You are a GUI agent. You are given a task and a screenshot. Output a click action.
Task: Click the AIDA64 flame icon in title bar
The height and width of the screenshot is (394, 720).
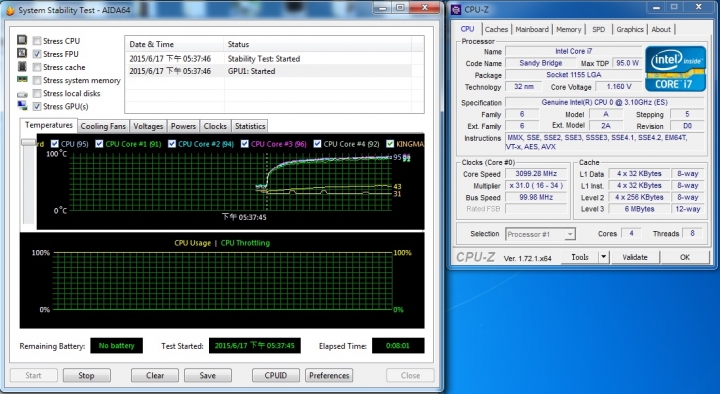click(10, 10)
